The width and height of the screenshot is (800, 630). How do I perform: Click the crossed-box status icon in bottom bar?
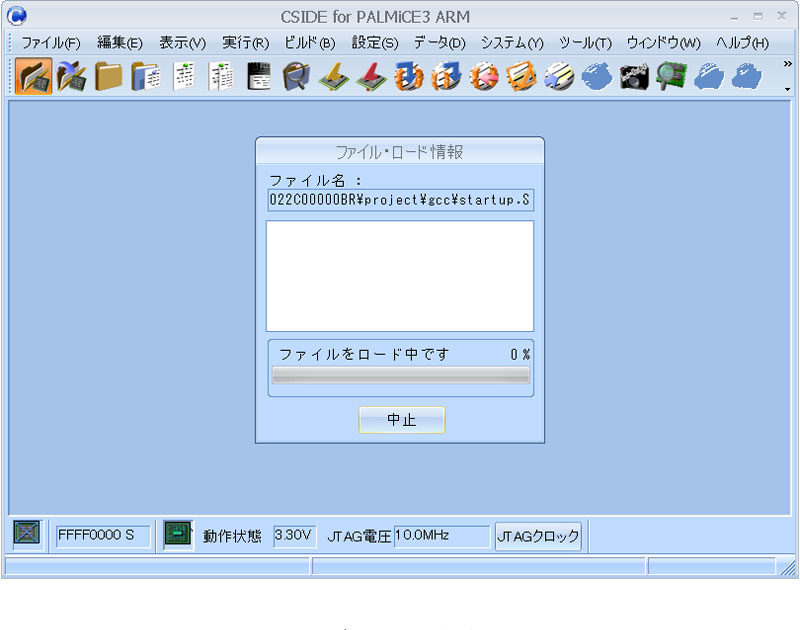(x=27, y=533)
